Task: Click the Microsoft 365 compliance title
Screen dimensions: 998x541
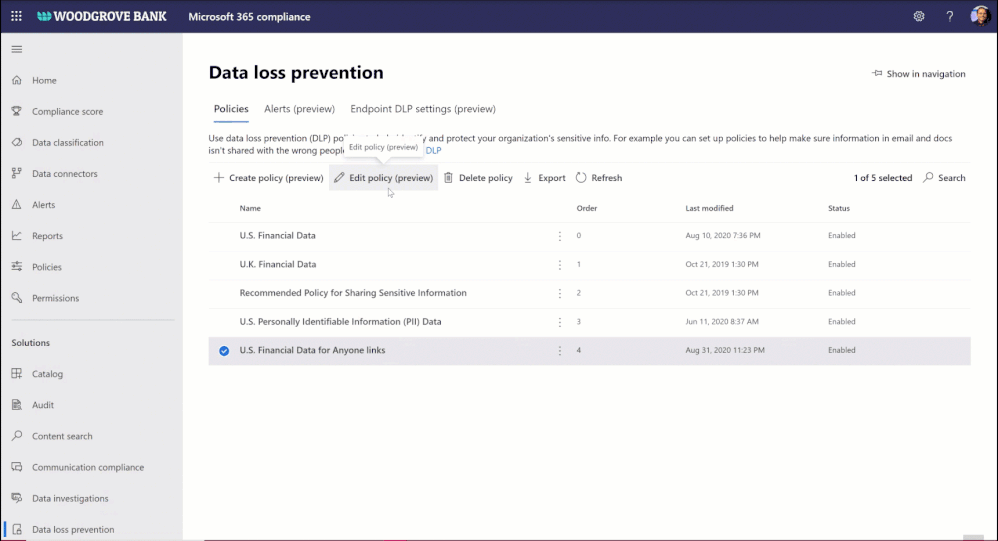Action: click(x=250, y=17)
